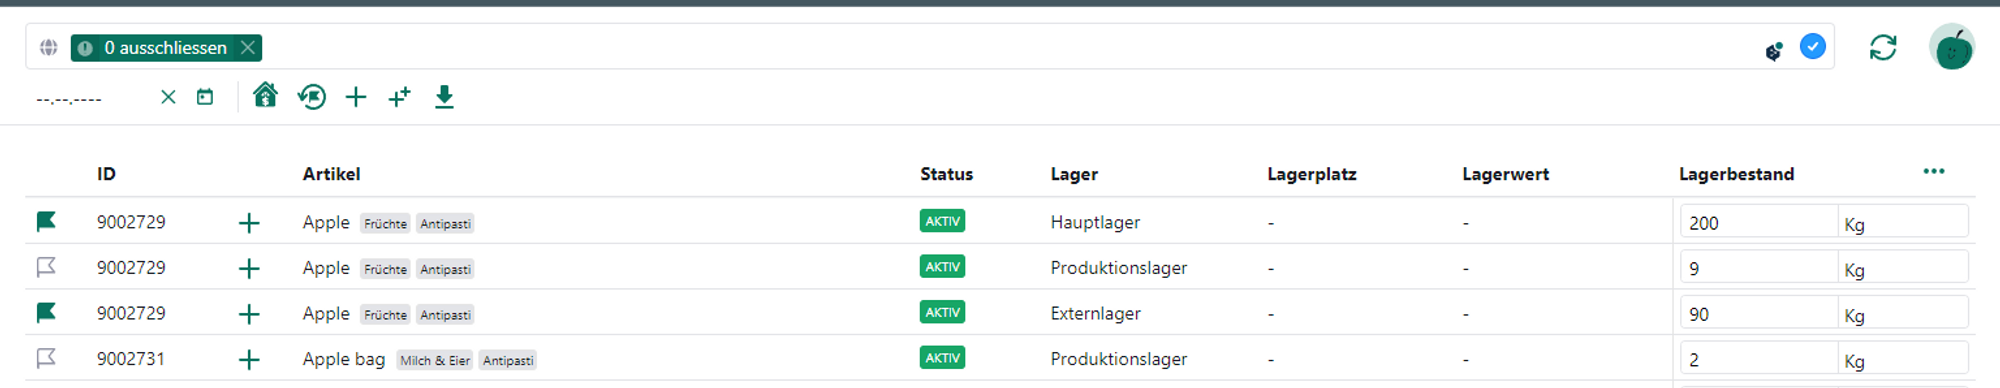Click the ID 9002731 cell
2000x388 pixels.
(x=131, y=359)
